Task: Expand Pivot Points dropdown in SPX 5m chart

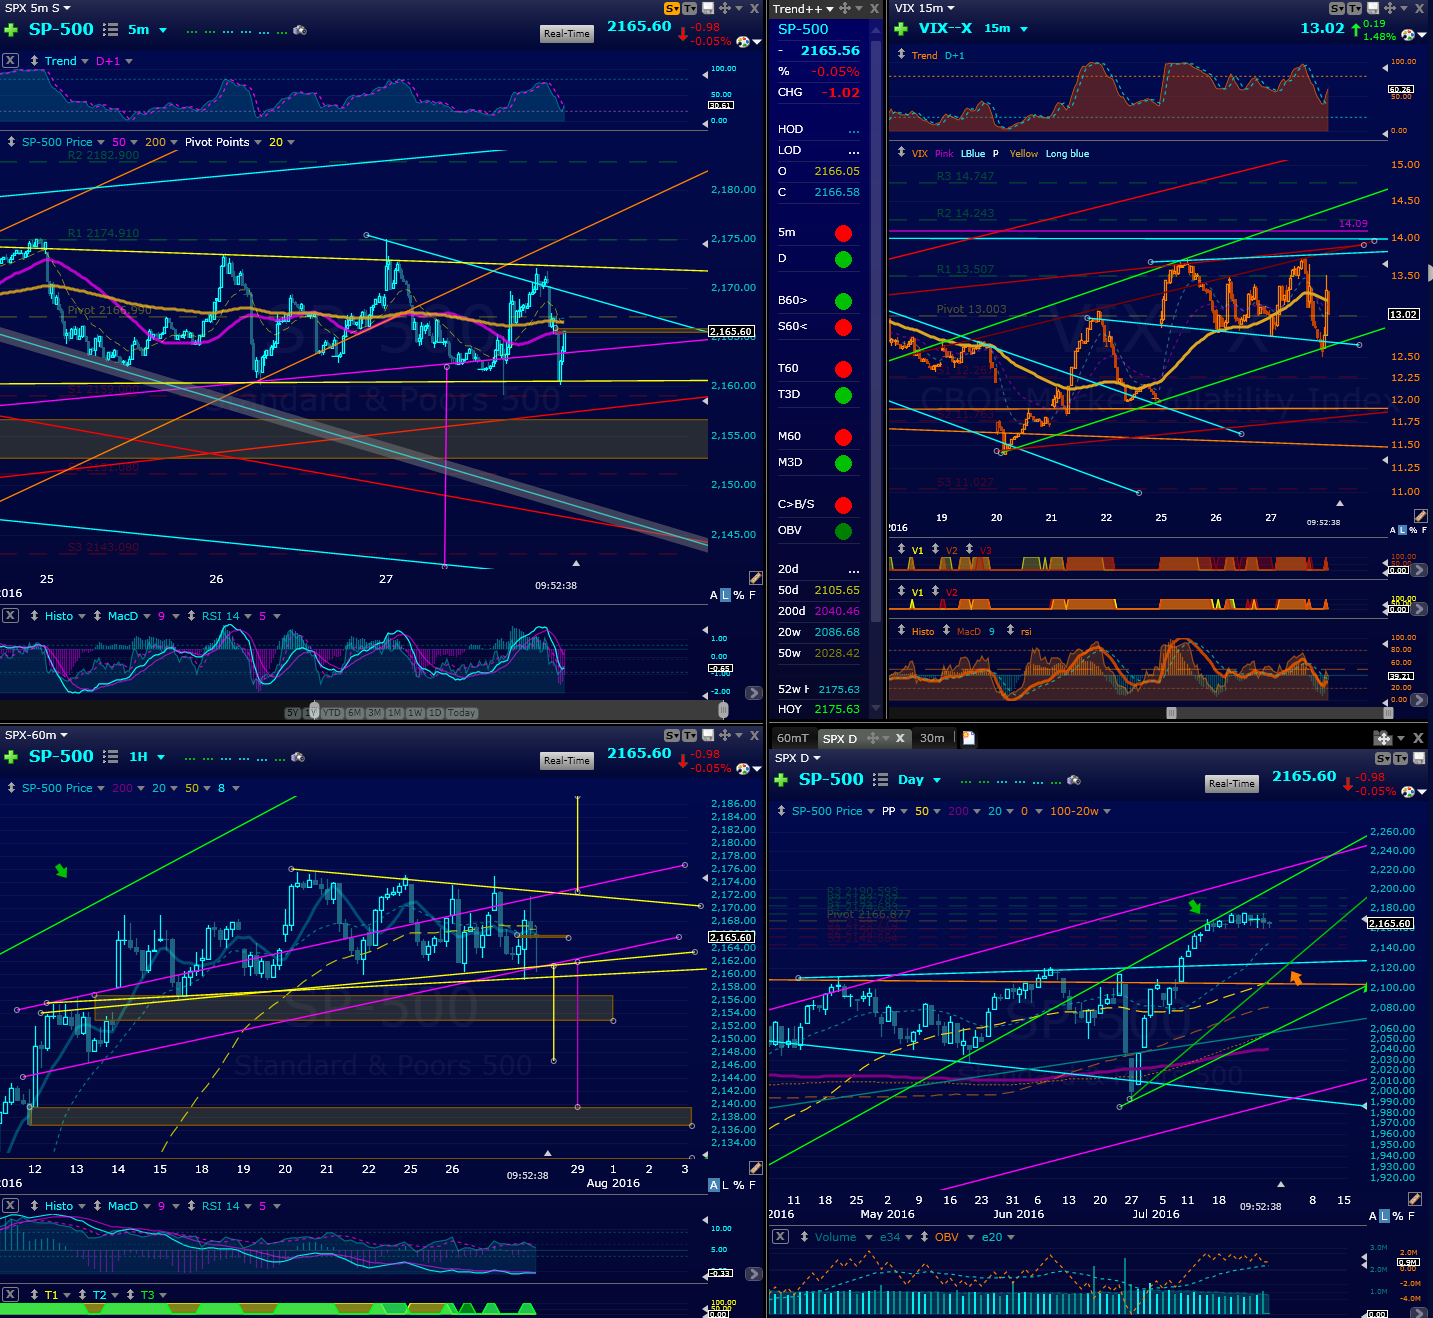Action: pos(258,142)
